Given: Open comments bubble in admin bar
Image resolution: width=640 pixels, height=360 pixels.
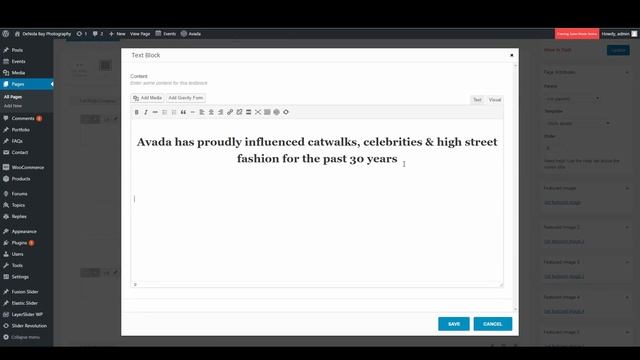Looking at the screenshot, I should tap(98, 34).
